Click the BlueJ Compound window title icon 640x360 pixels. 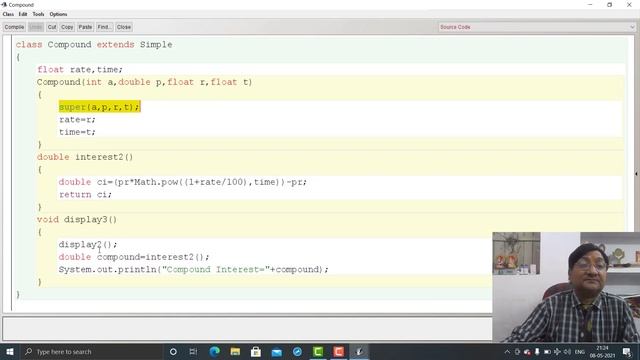coord(4,4)
